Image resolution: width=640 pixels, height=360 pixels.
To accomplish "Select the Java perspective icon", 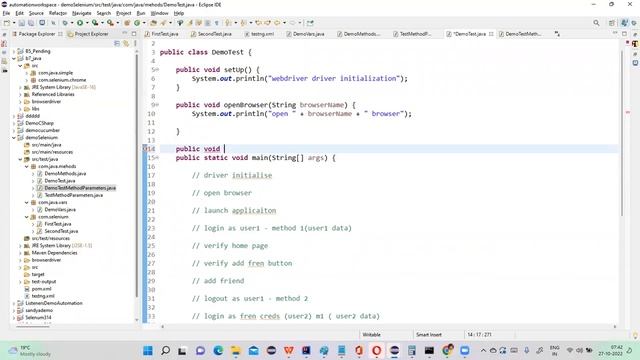I will coord(624,23).
